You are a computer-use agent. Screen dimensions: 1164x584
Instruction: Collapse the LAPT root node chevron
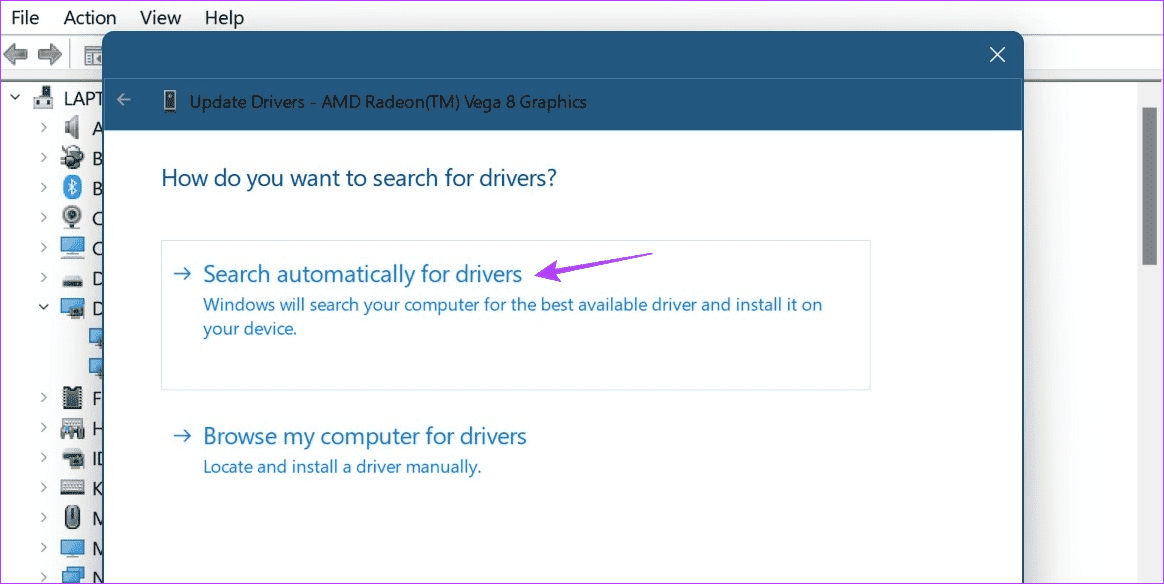[16, 97]
